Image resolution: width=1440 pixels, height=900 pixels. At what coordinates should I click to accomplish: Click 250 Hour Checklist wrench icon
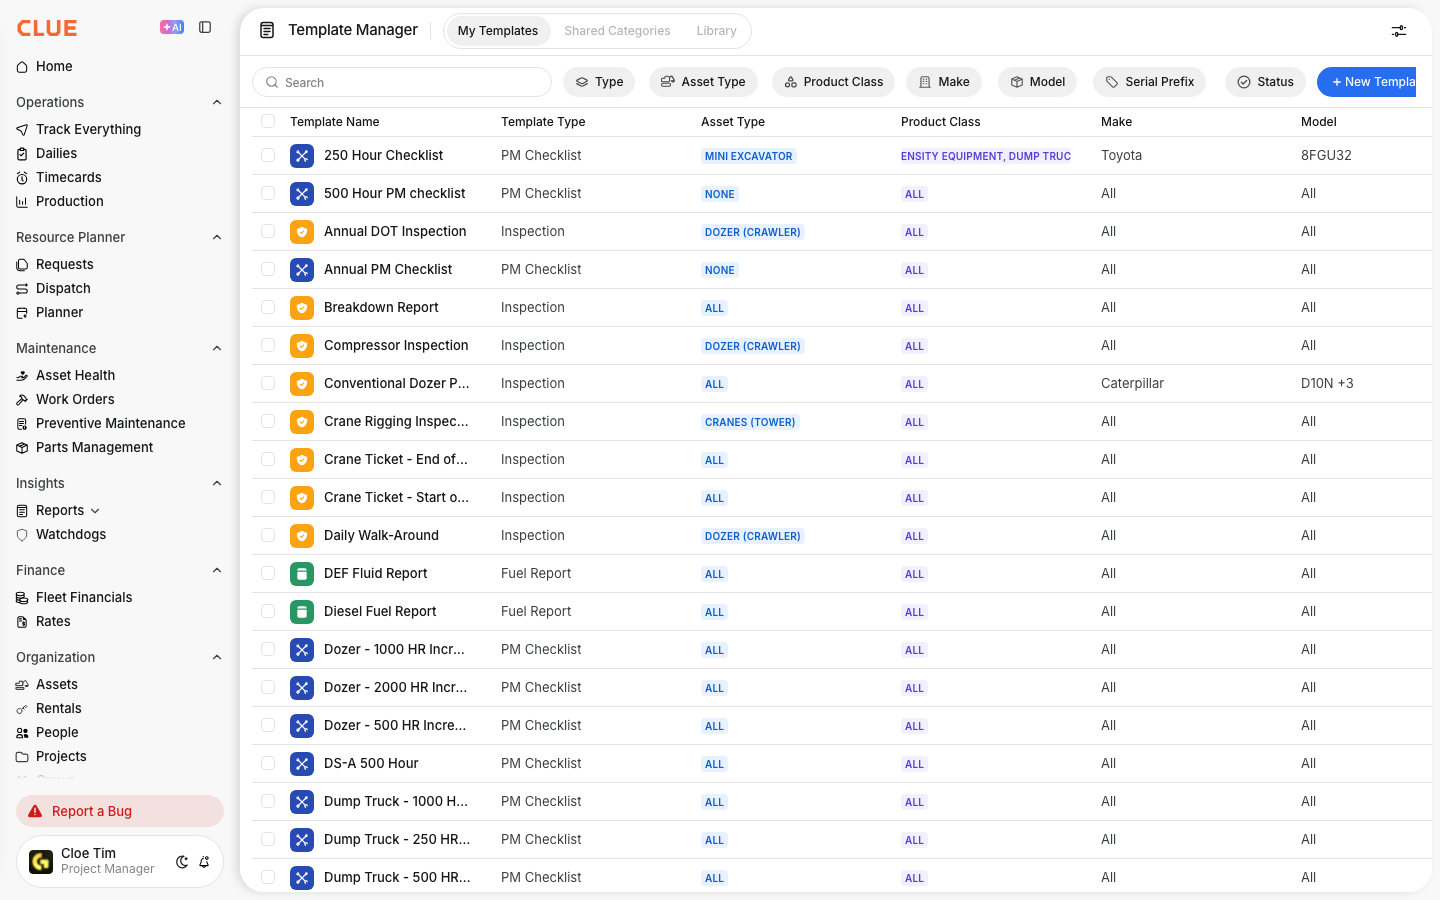tap(302, 156)
